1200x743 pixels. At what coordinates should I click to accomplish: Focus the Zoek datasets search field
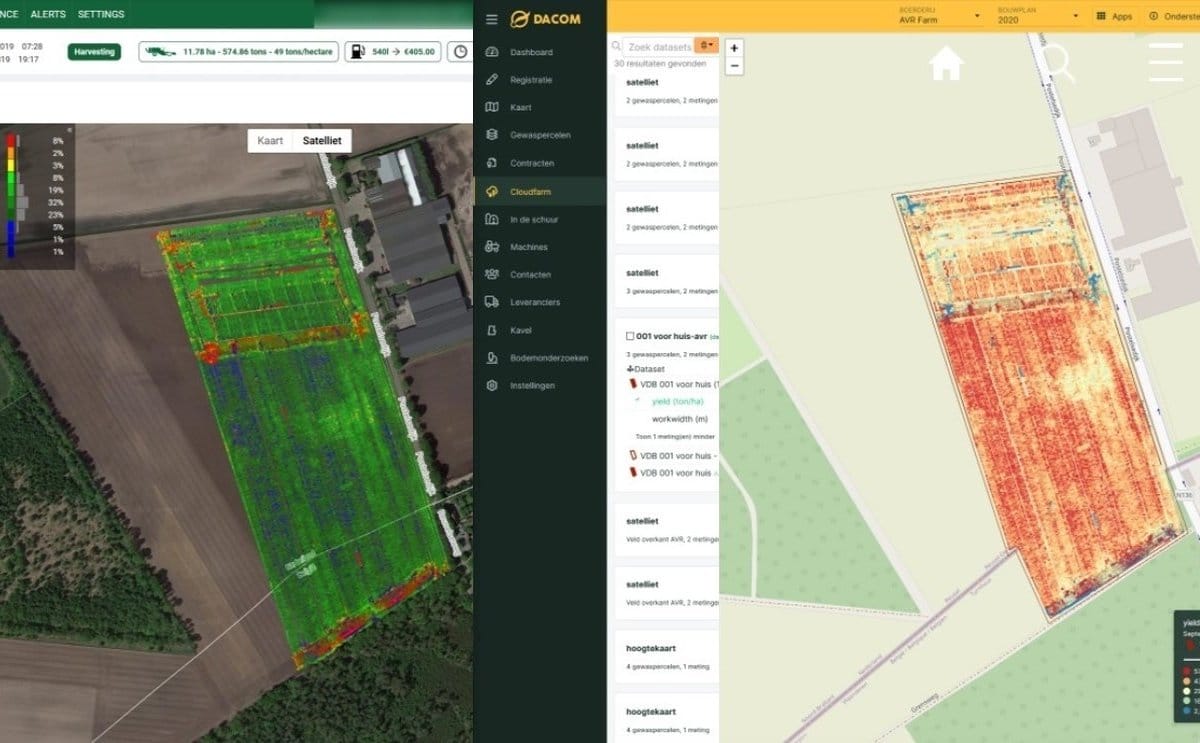coord(660,47)
